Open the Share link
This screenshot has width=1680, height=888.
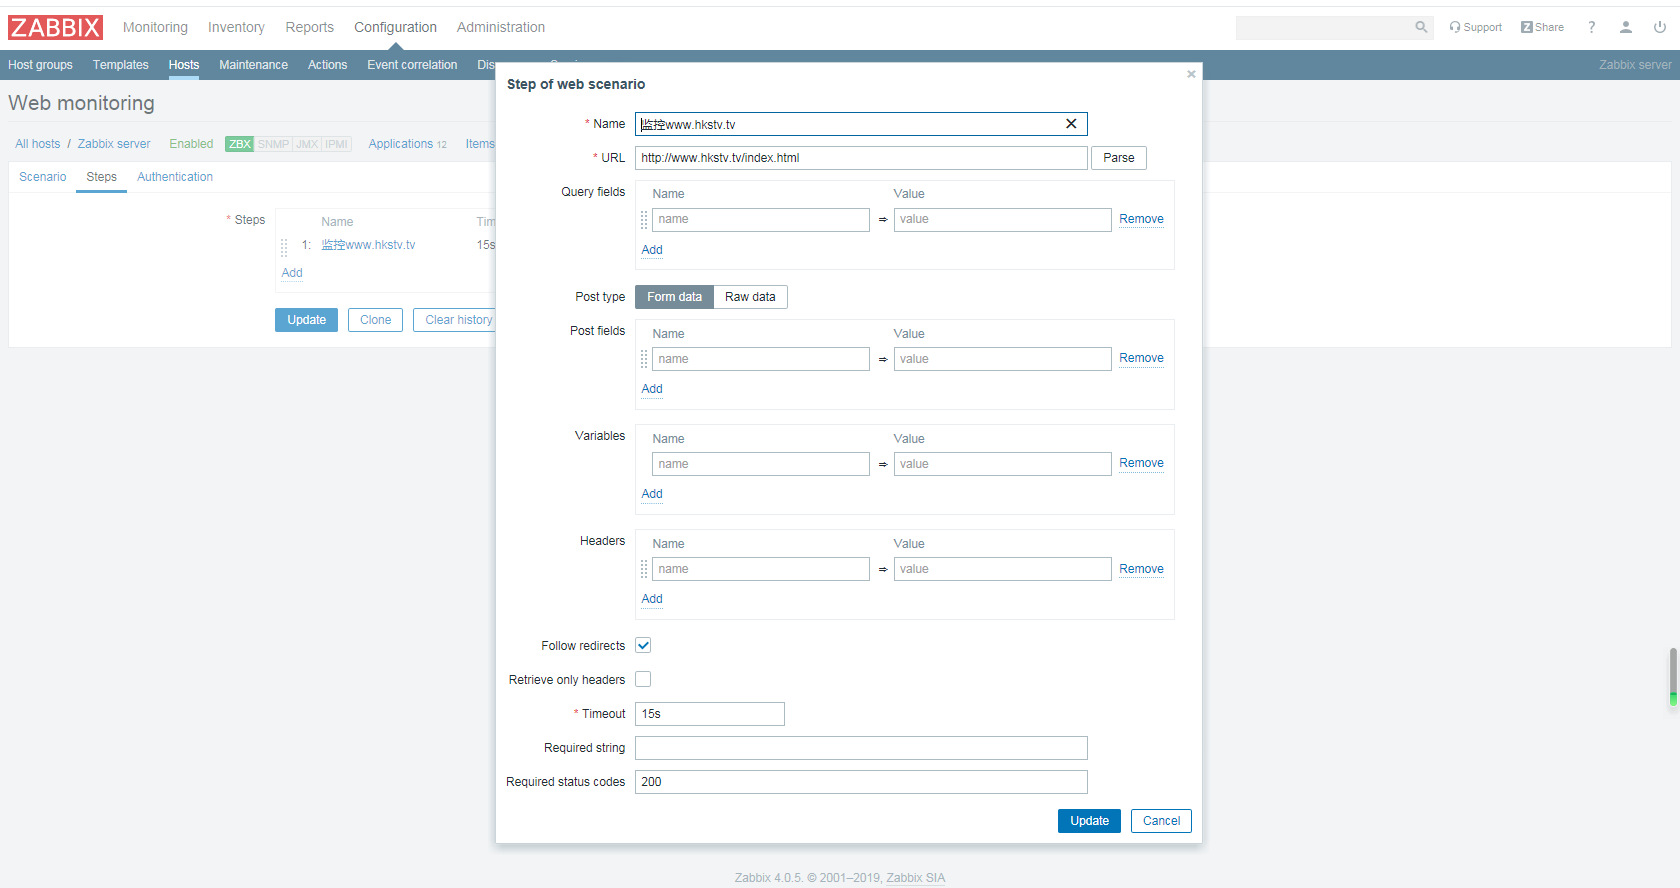tap(1542, 27)
